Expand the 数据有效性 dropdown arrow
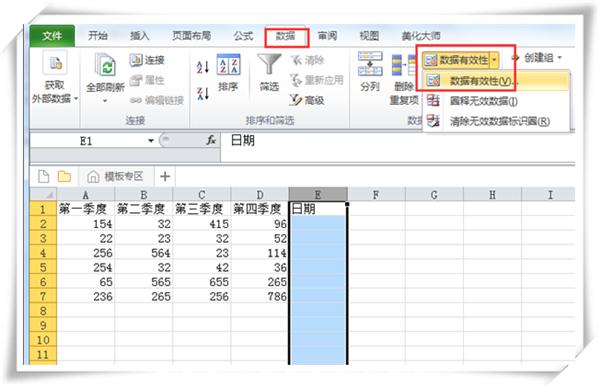This screenshot has width=600, height=386. click(494, 60)
